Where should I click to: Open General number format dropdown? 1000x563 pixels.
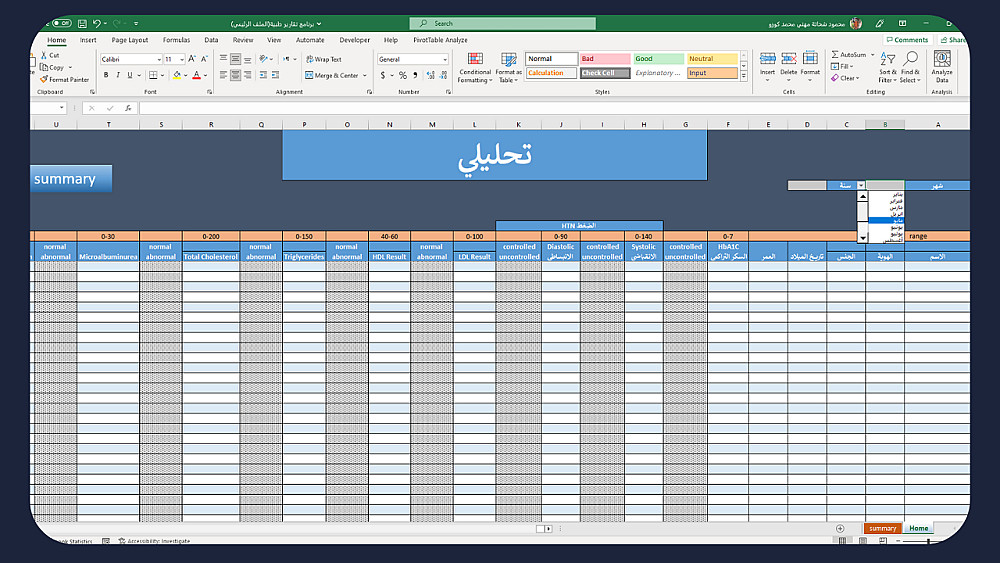[445, 59]
